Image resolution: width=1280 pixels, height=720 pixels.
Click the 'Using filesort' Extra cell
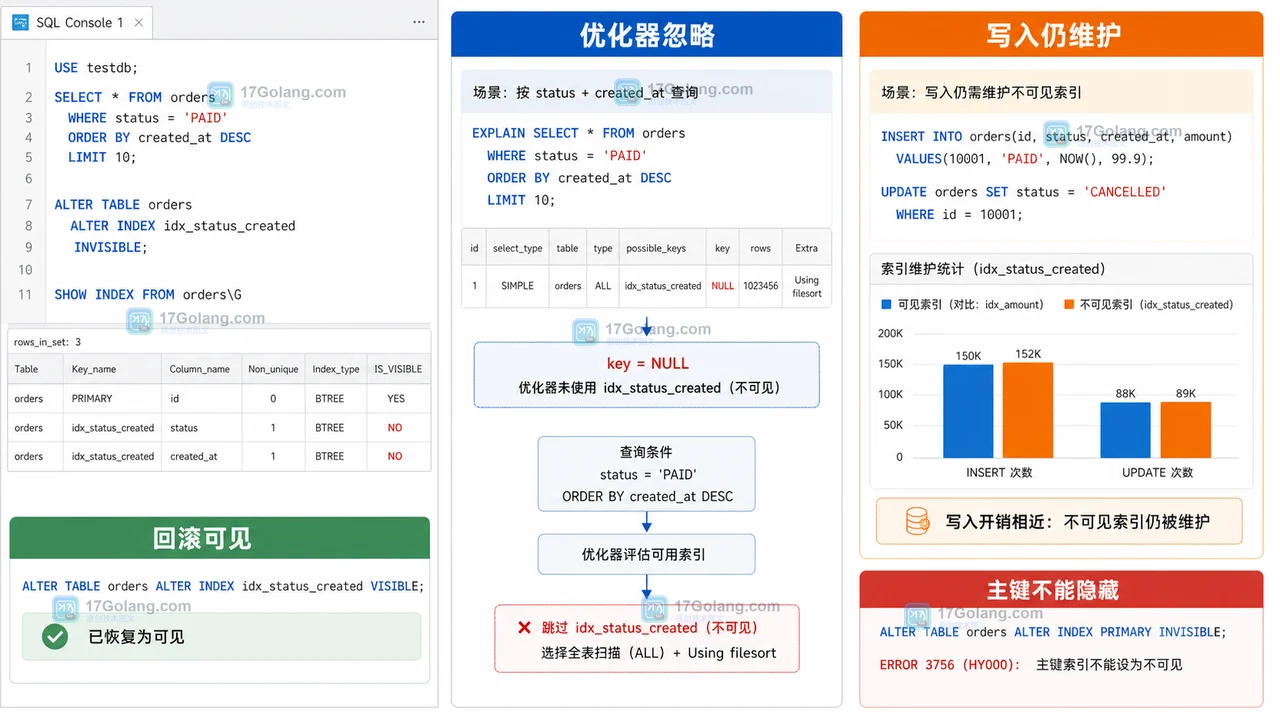pyautogui.click(x=807, y=287)
